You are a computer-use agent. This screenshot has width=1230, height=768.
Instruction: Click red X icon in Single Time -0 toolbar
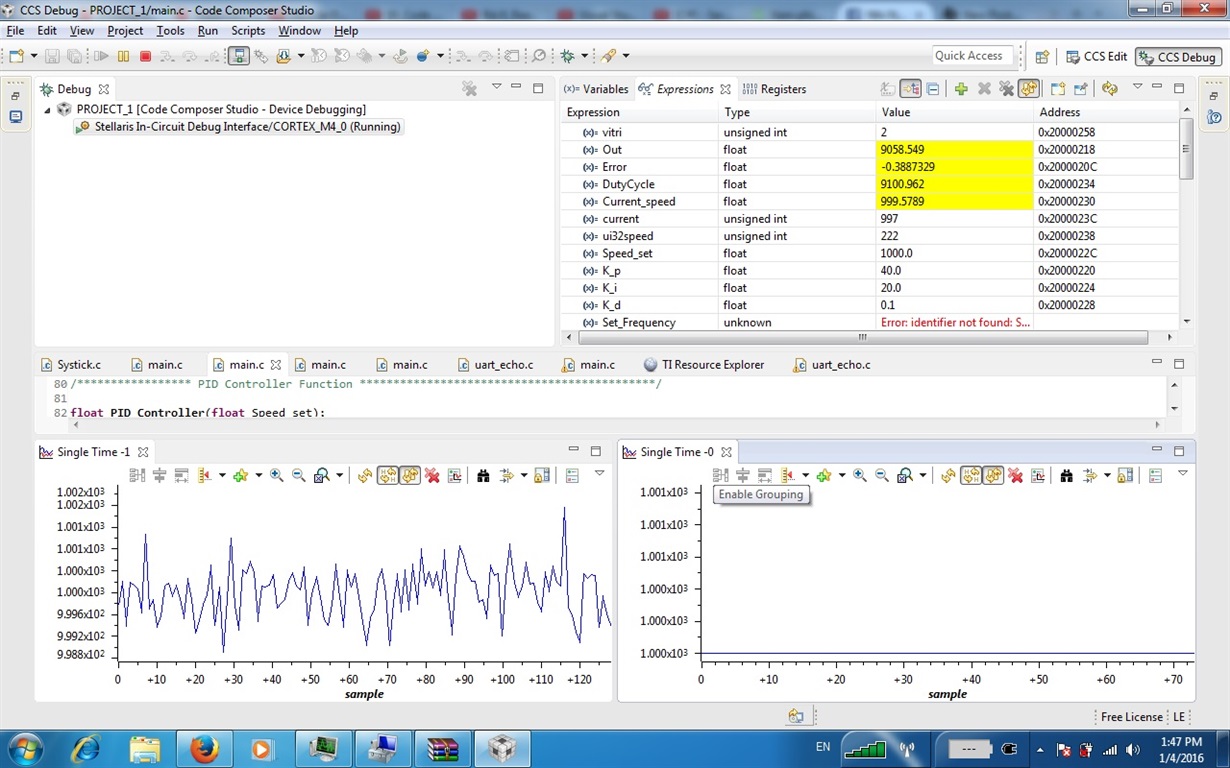[1015, 476]
